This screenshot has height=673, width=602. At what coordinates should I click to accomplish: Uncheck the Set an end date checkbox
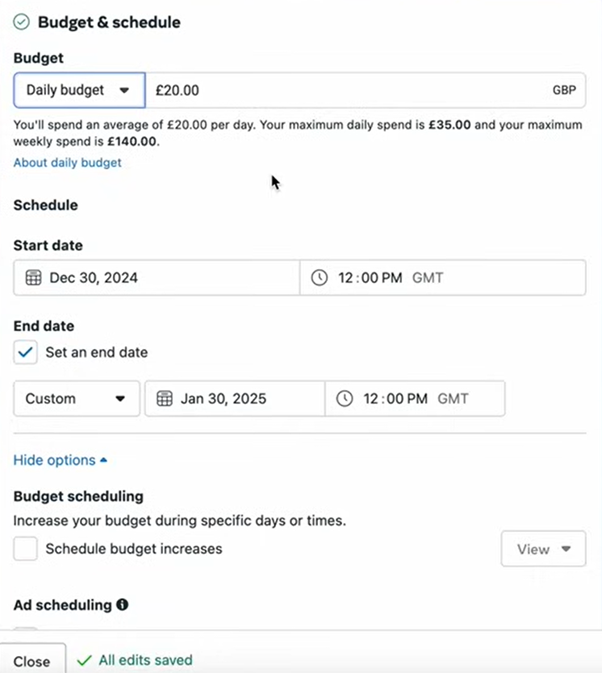[25, 352]
